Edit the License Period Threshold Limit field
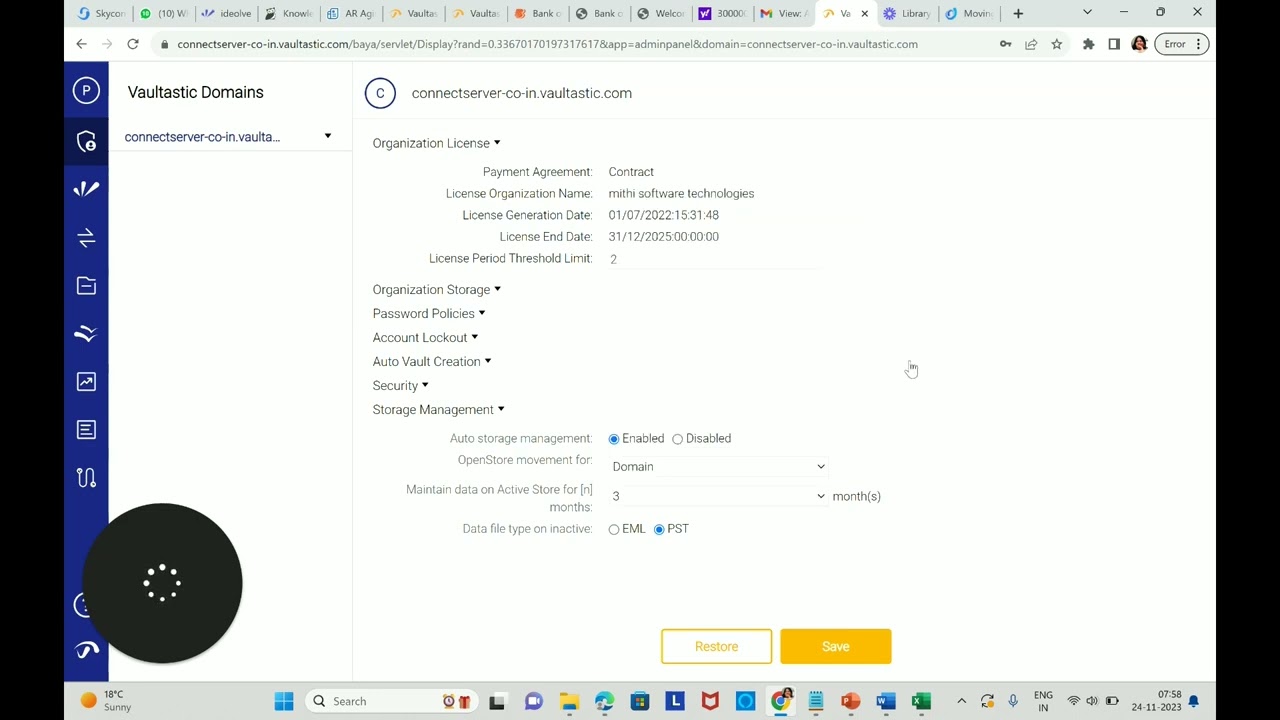 pyautogui.click(x=713, y=259)
